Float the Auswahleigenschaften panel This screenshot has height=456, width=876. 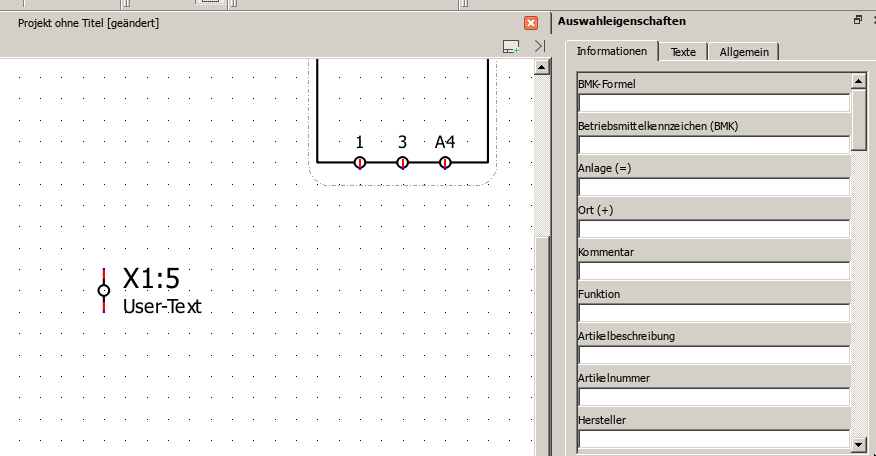coord(857,20)
